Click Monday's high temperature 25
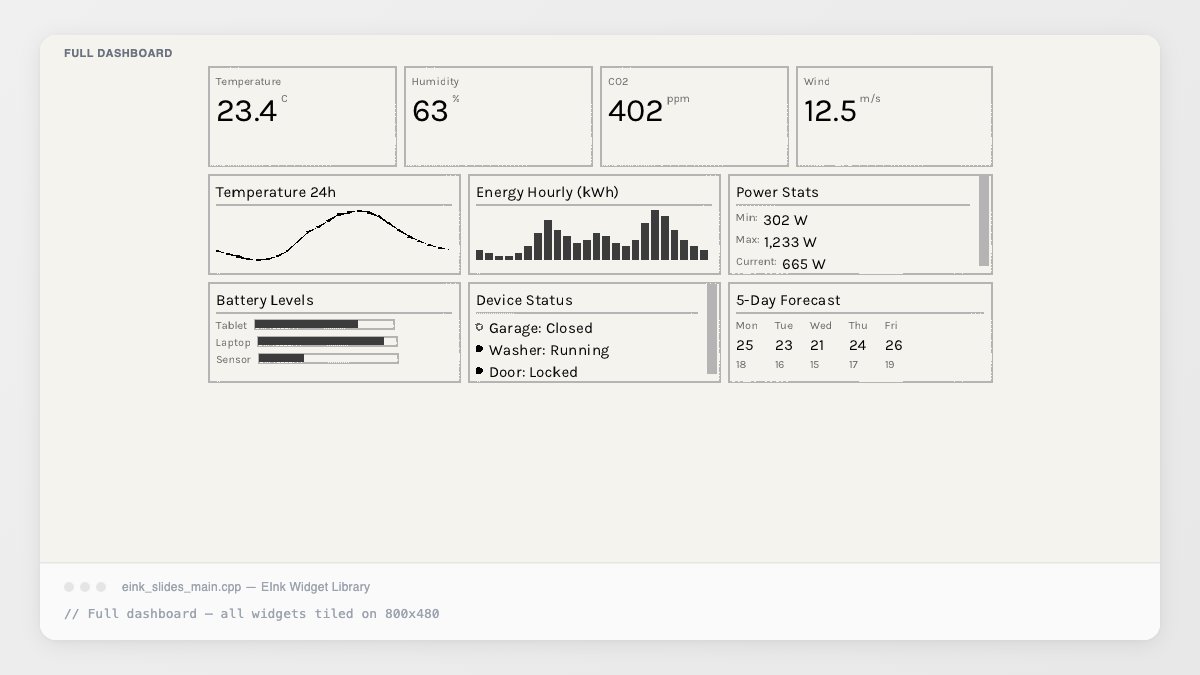 pyautogui.click(x=745, y=345)
